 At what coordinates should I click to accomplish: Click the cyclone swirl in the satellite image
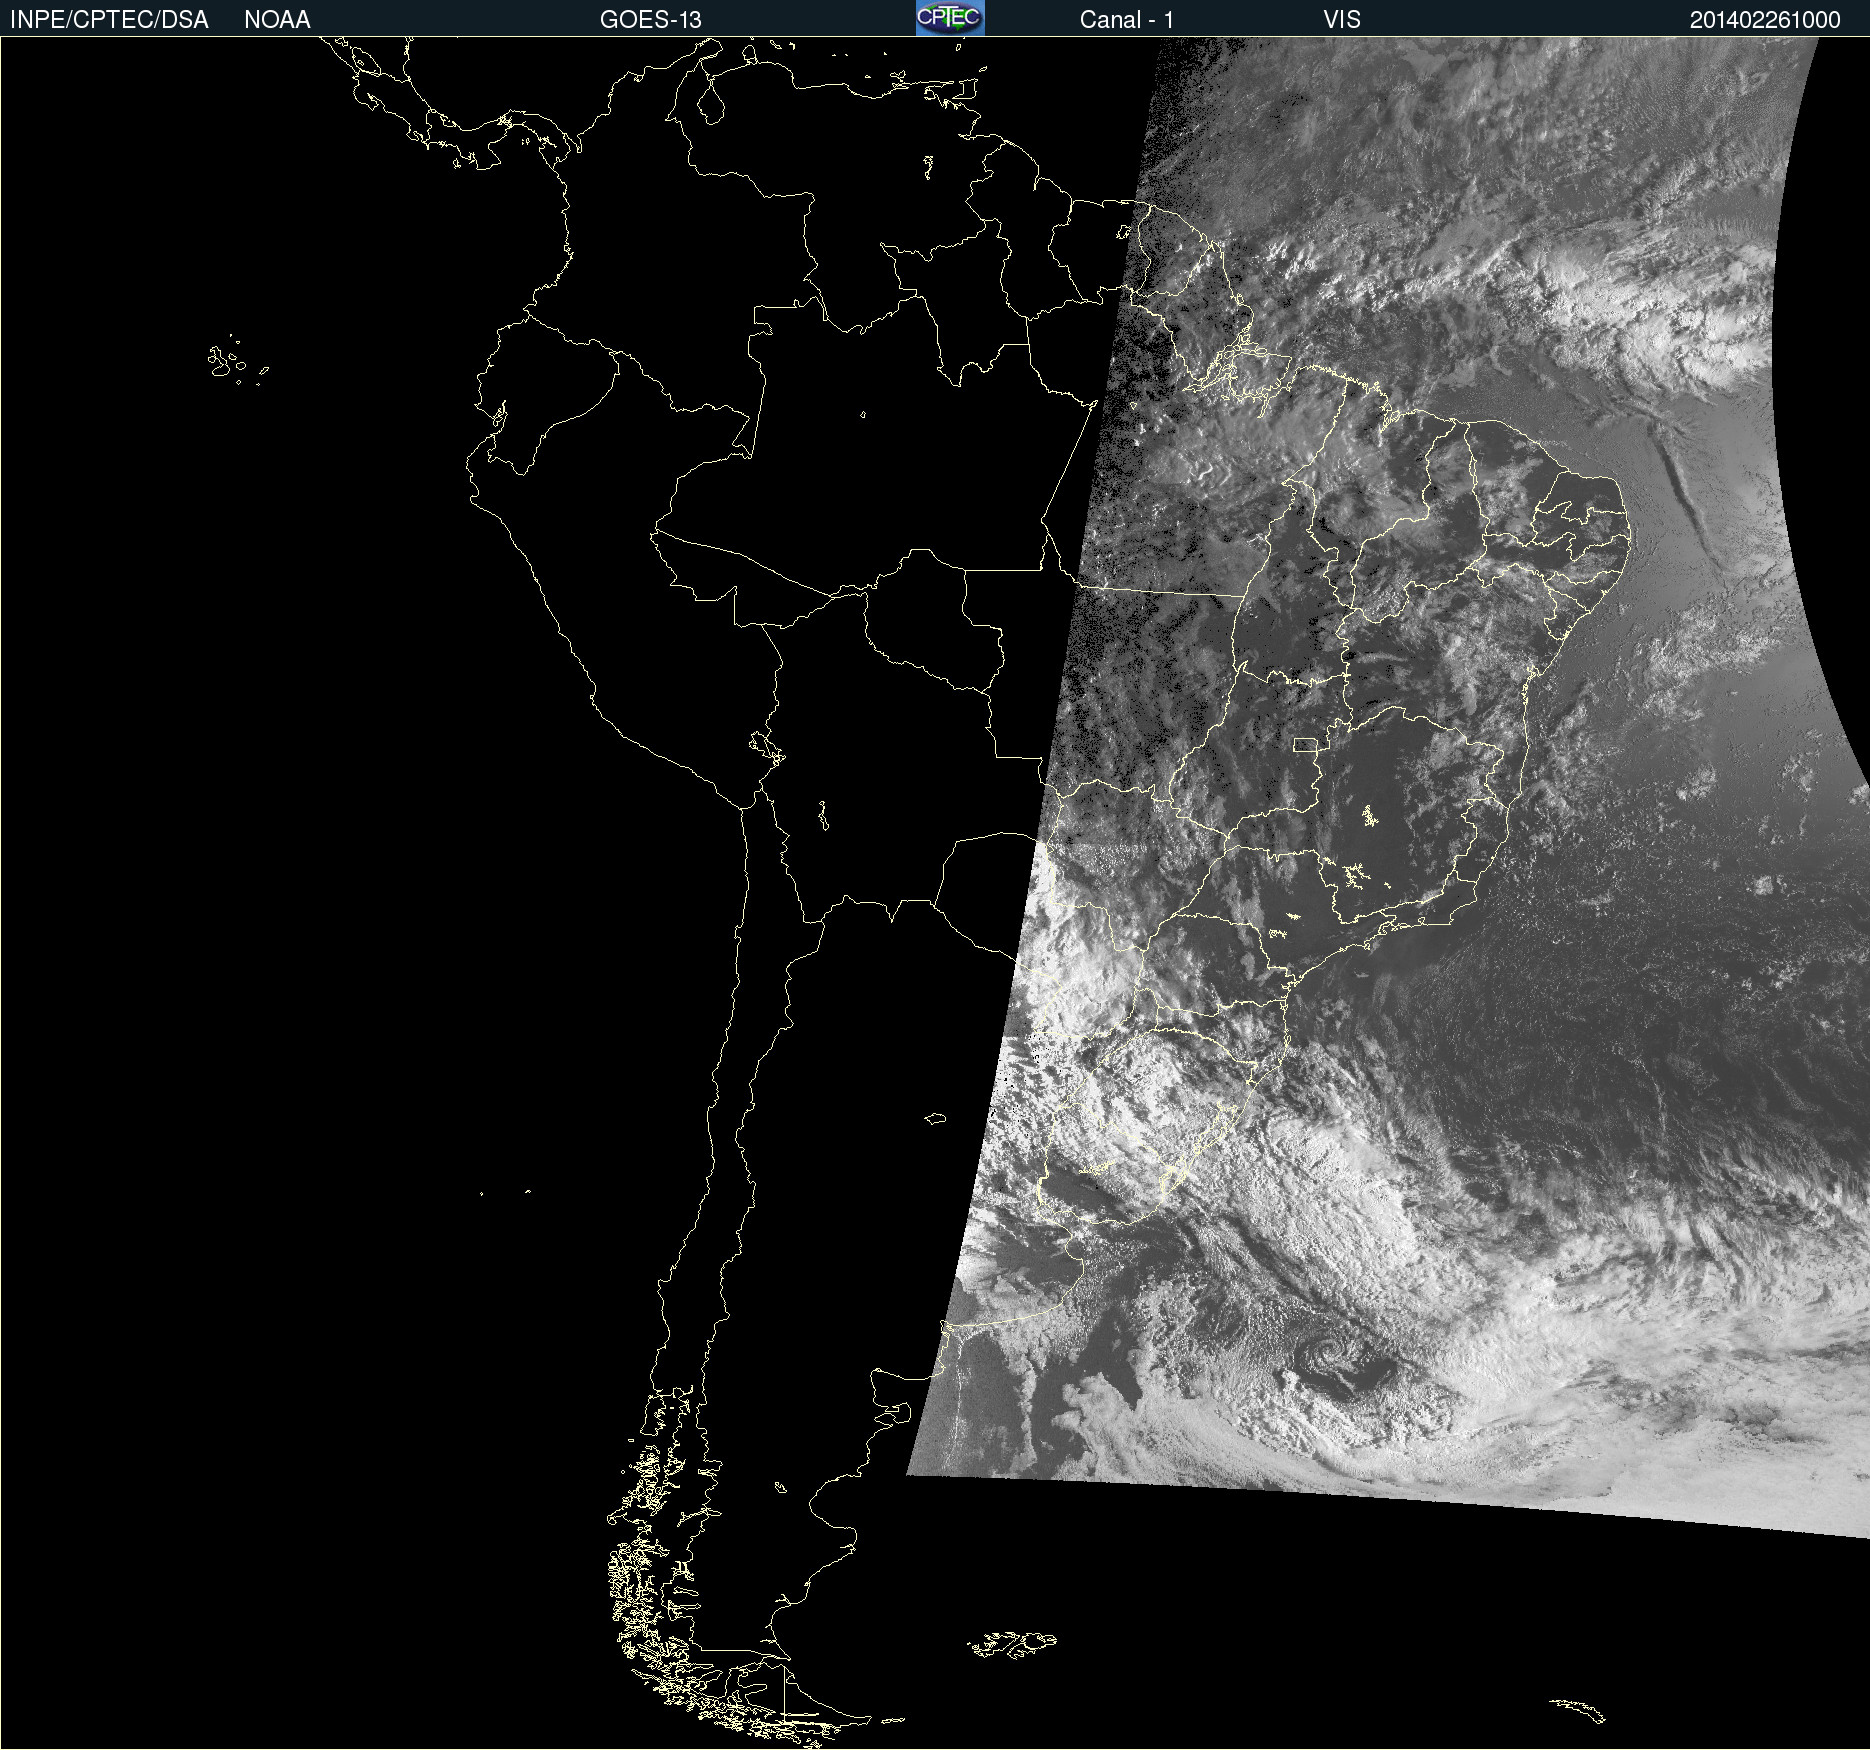click(1333, 1358)
